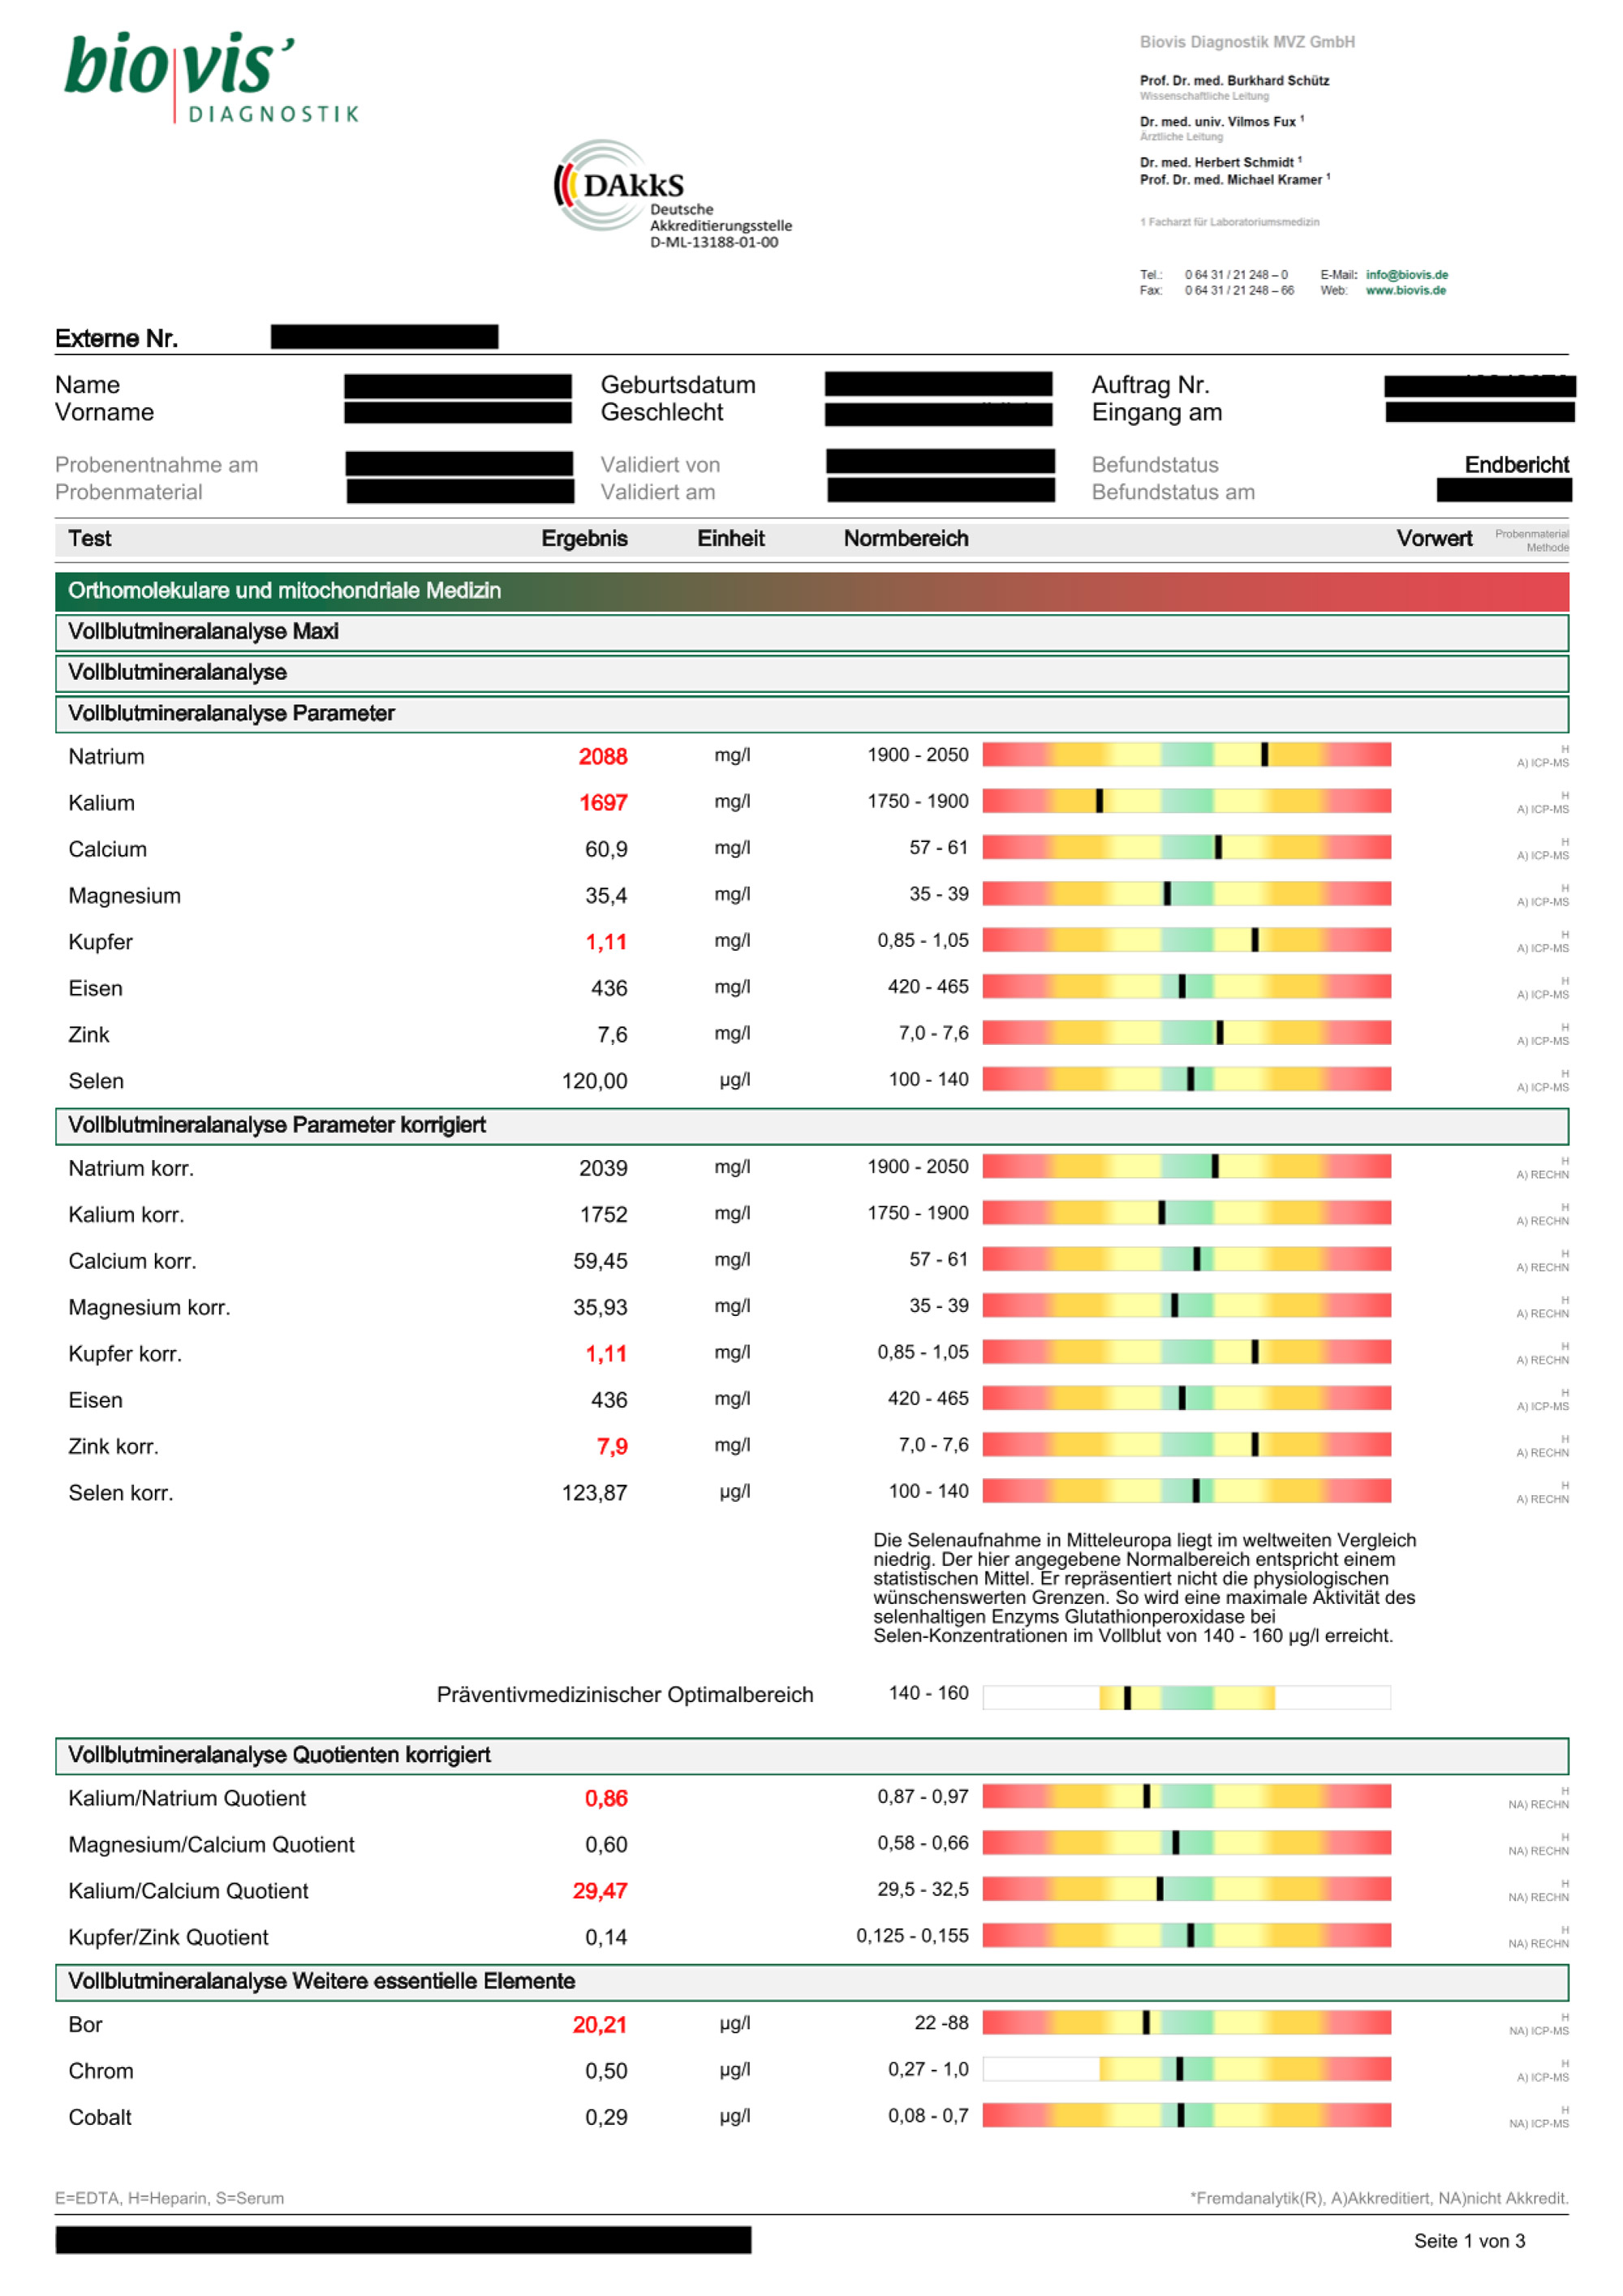Screen dimensions: 1623x2296
Task: Click the Vollblutmineralanalyse Maxi section header
Action: pyautogui.click(x=203, y=631)
